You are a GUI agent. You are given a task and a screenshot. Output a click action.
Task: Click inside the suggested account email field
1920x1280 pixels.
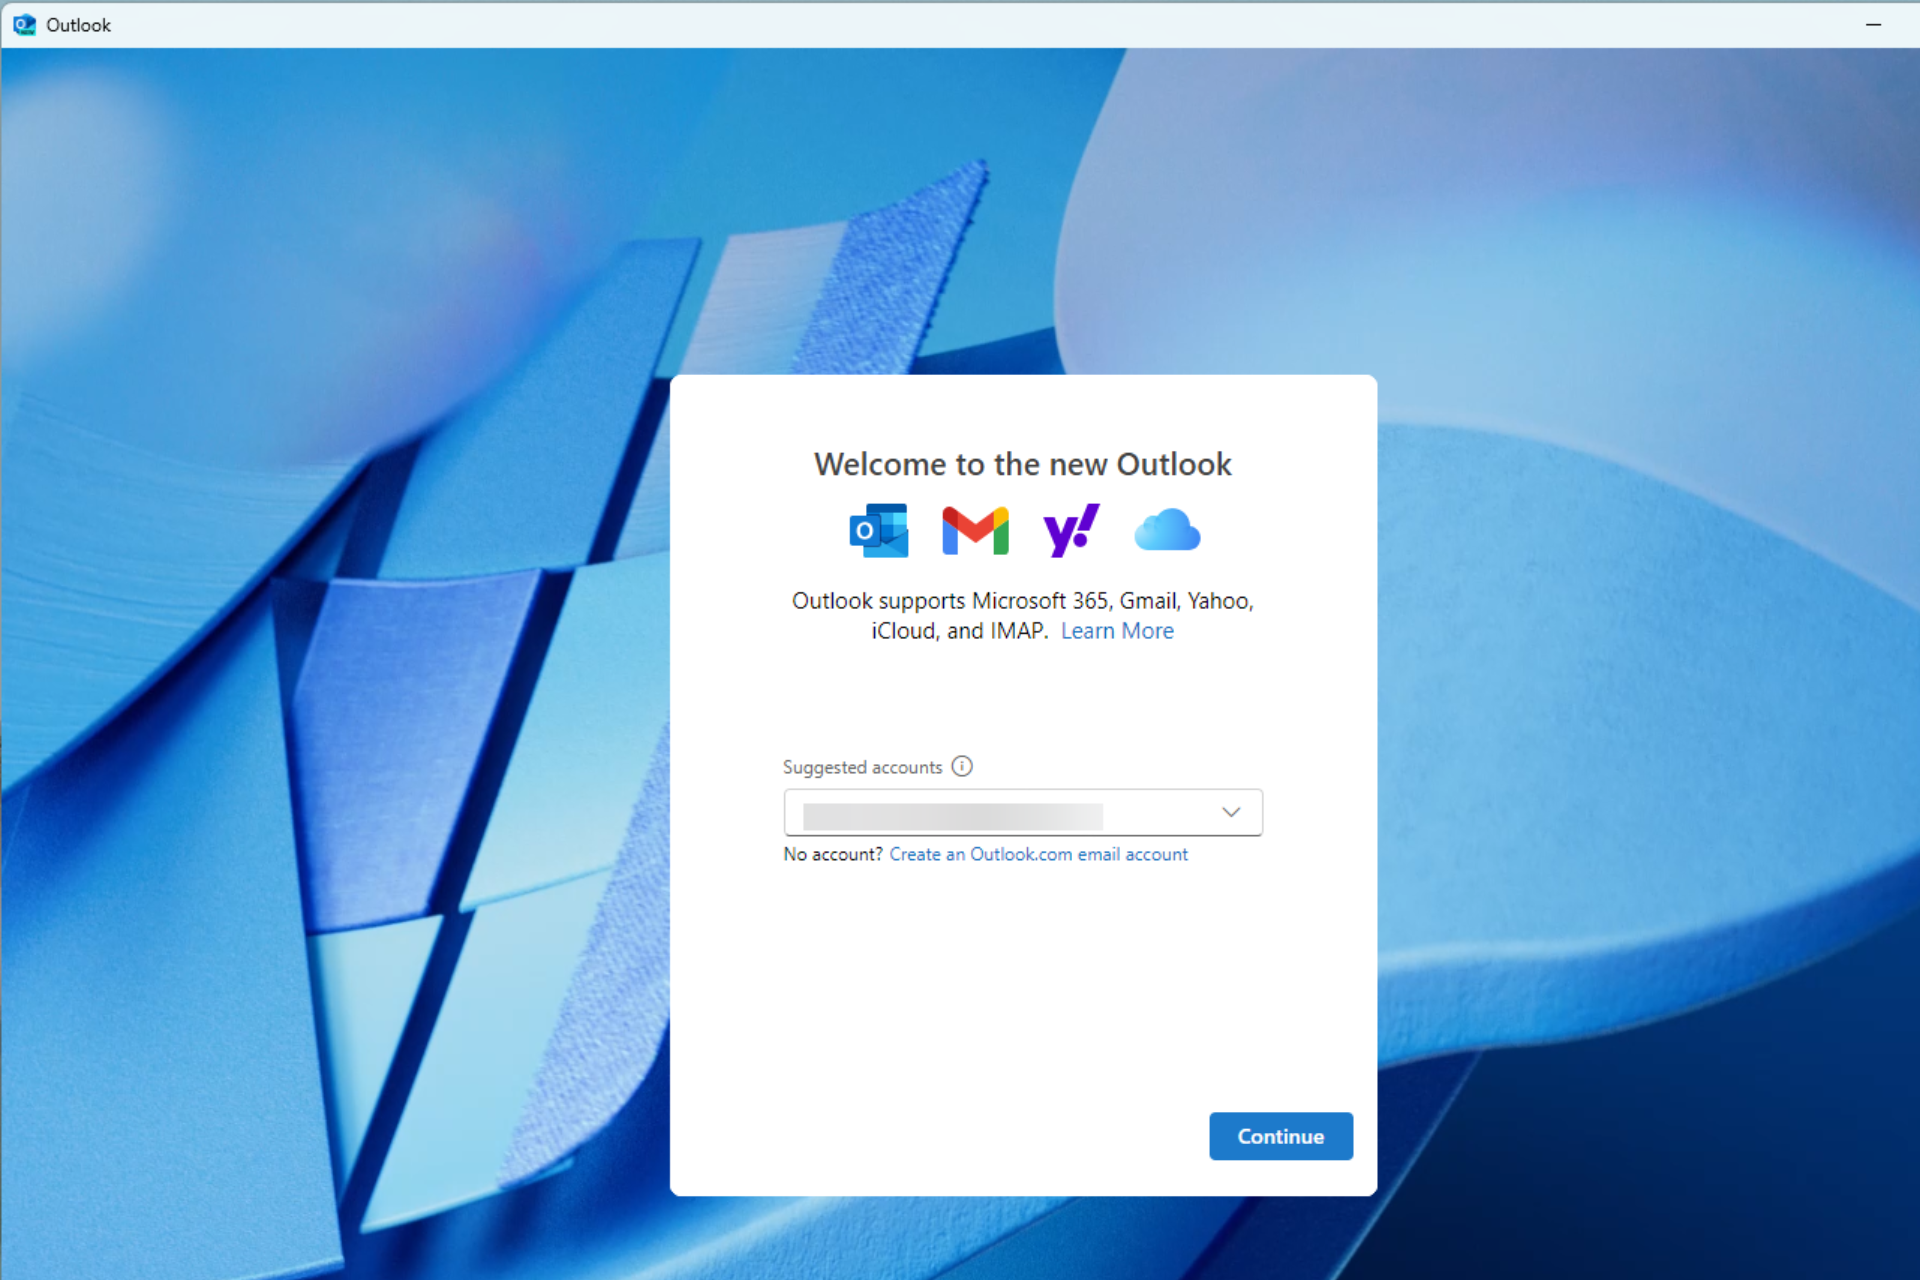pyautogui.click(x=1023, y=812)
